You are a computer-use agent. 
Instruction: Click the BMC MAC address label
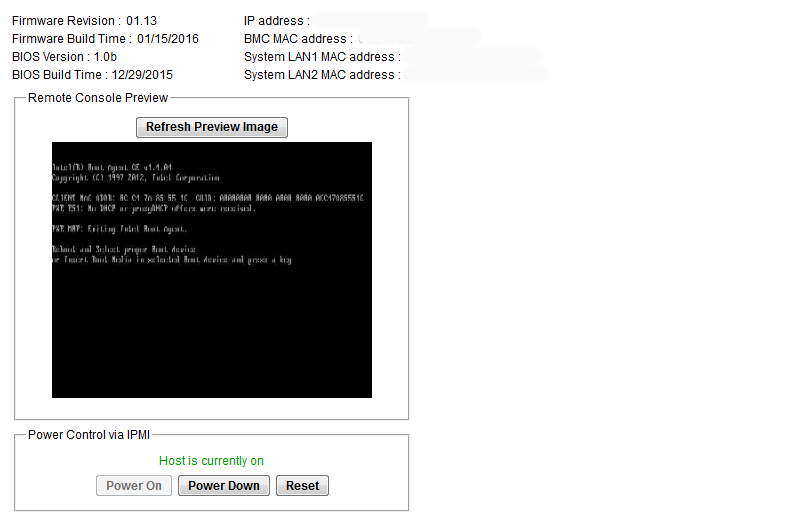(298, 39)
